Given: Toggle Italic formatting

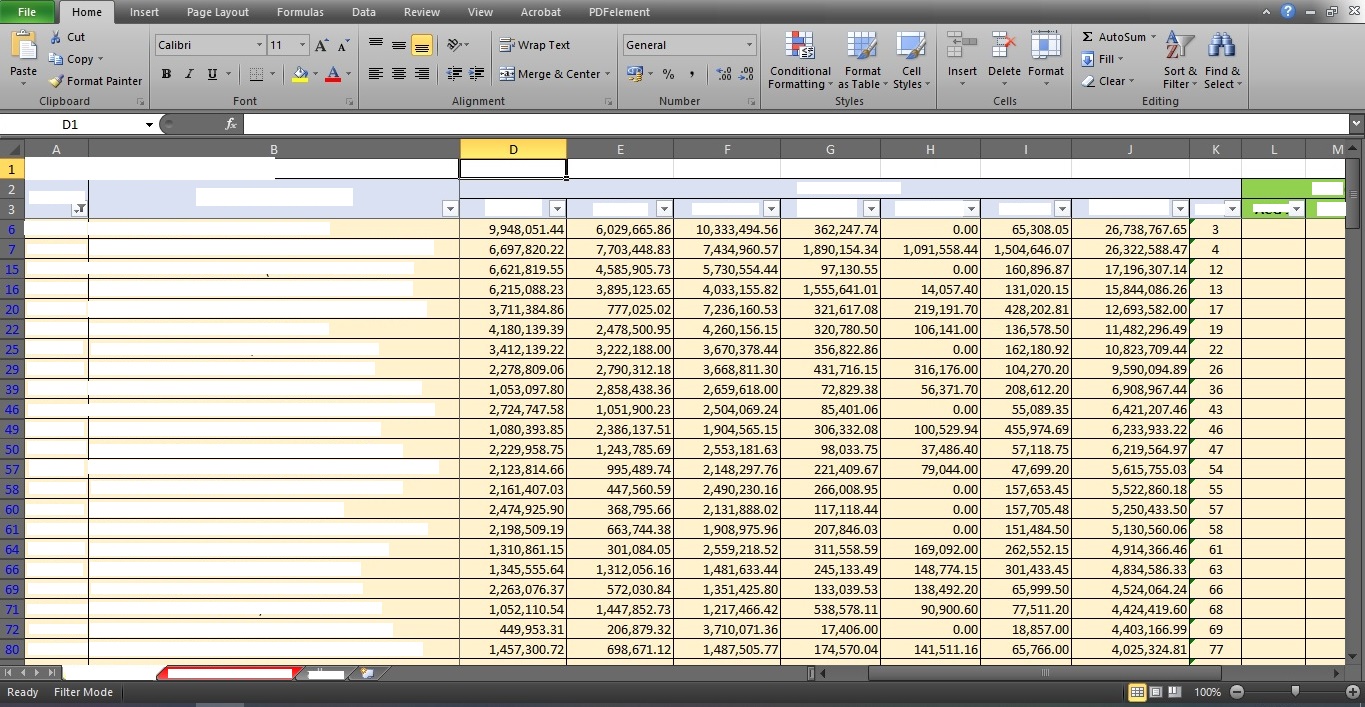Looking at the screenshot, I should point(189,74).
